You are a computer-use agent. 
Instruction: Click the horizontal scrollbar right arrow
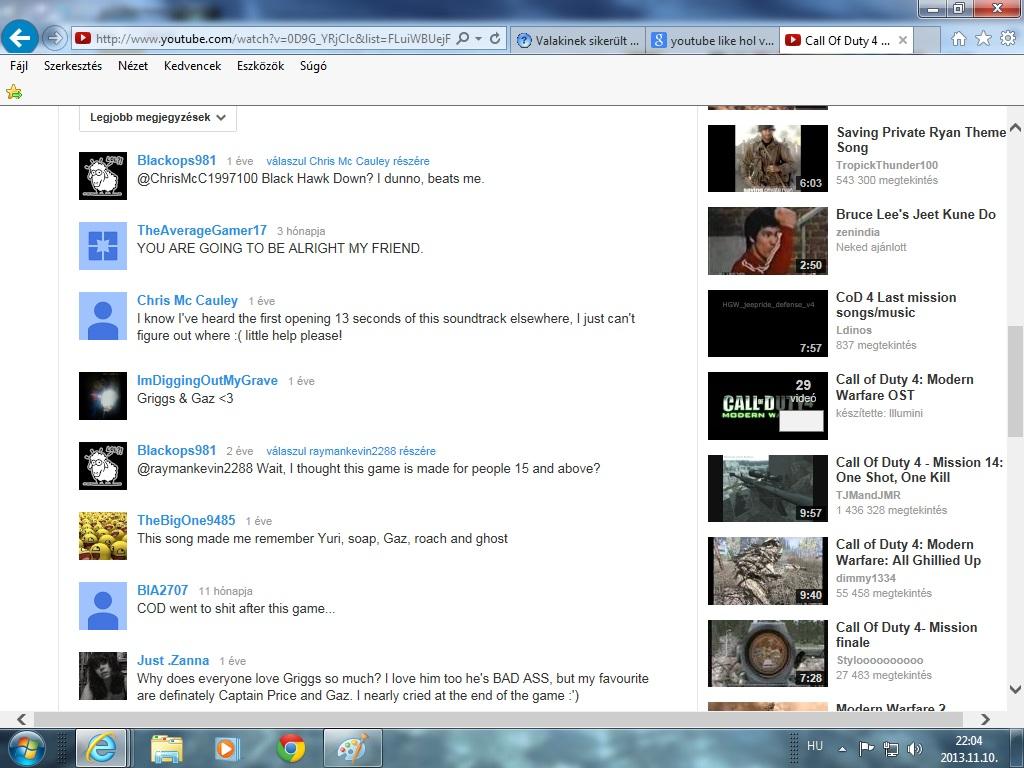(985, 719)
